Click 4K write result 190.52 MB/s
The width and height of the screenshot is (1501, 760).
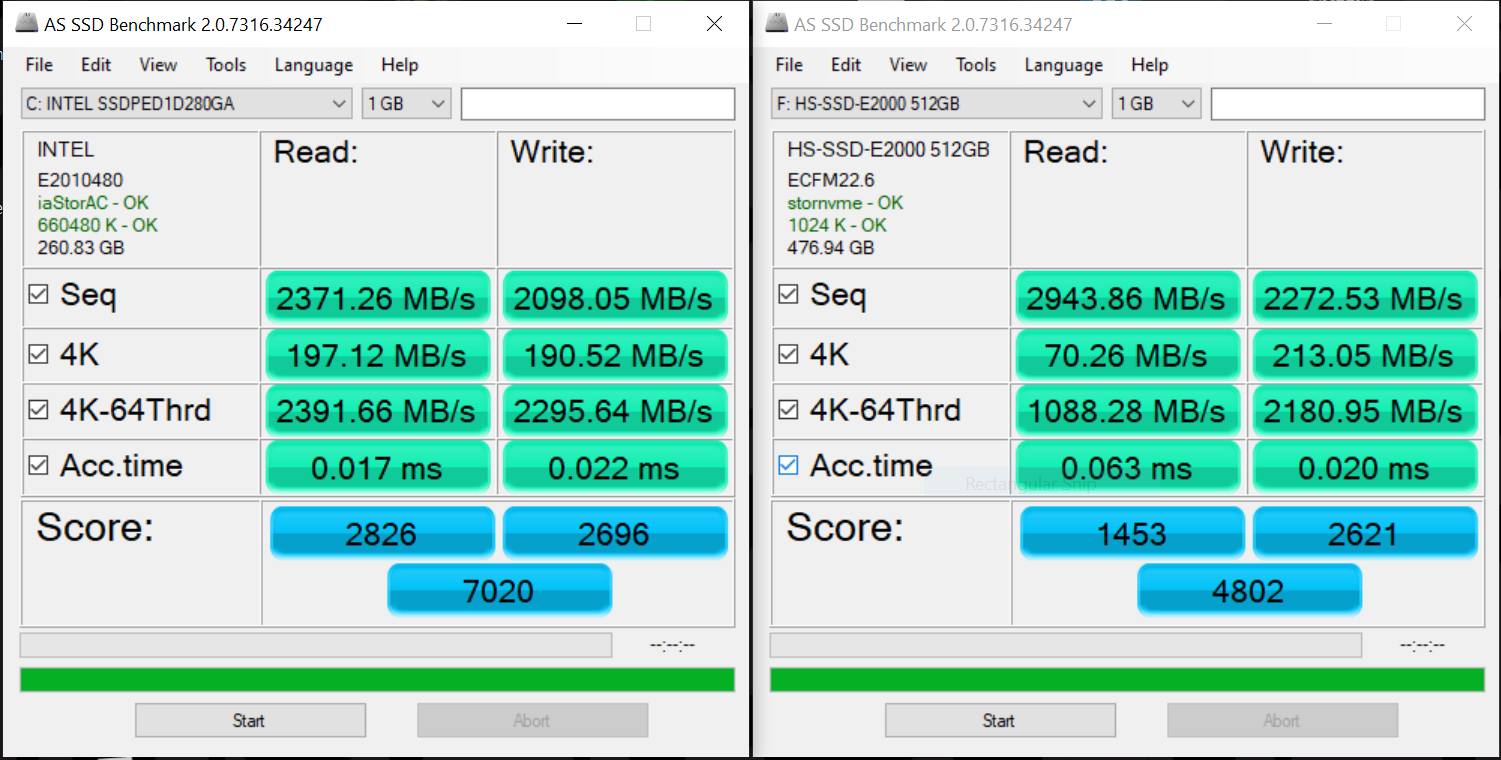(615, 355)
